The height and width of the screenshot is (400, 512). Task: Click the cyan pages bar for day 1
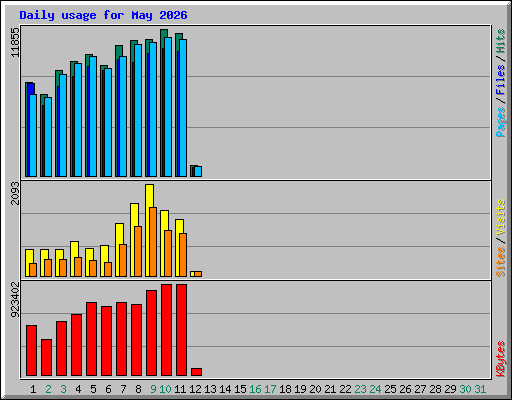pyautogui.click(x=33, y=135)
